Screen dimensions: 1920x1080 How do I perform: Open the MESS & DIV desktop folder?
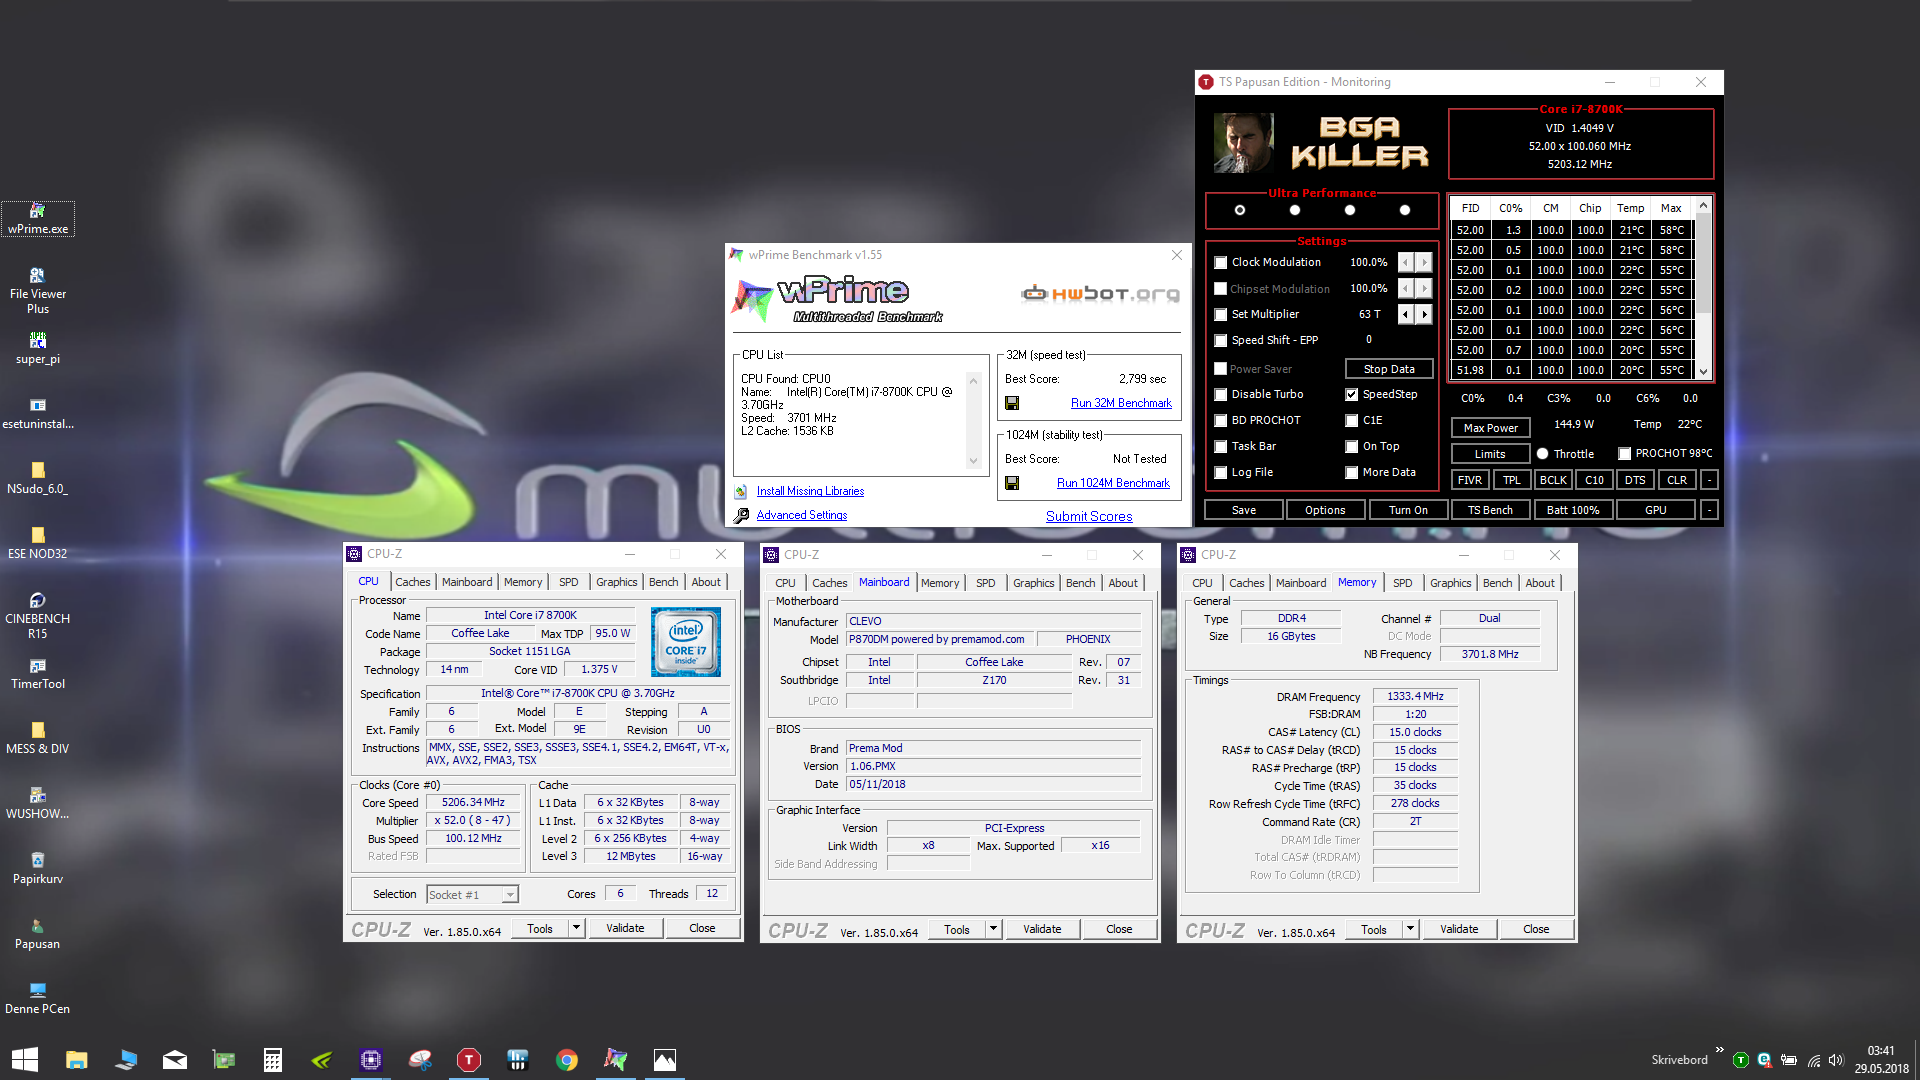point(38,738)
